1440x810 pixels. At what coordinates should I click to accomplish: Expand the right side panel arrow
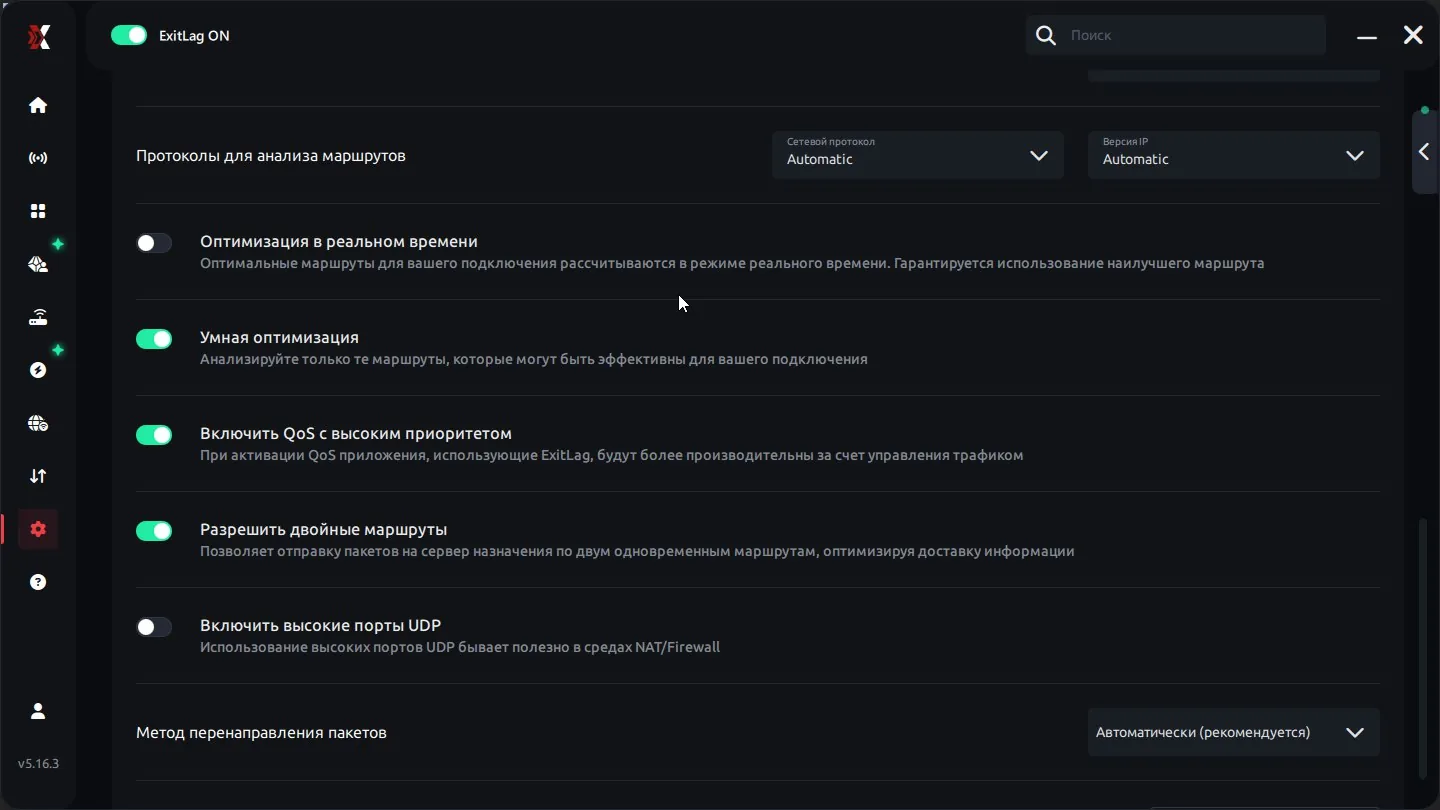click(x=1424, y=152)
